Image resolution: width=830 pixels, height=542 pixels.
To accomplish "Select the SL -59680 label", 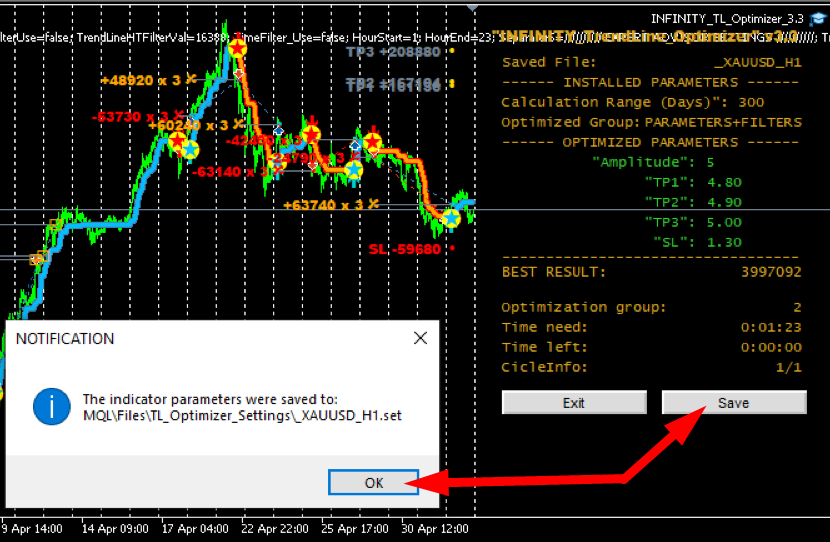I will tap(404, 249).
